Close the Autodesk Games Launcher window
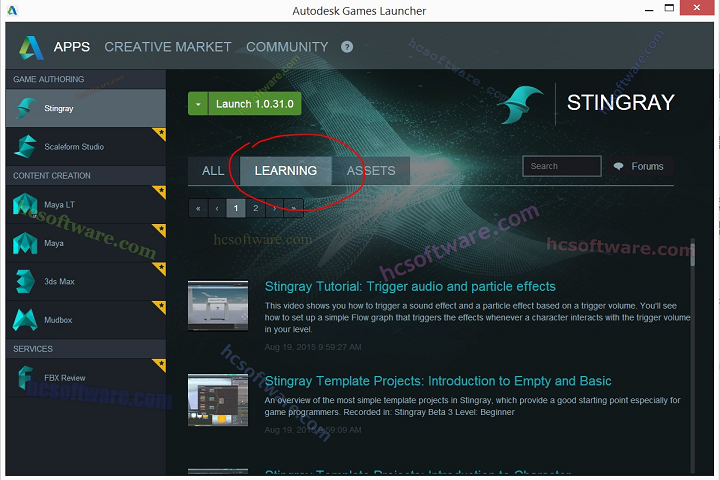The width and height of the screenshot is (720, 480). tap(697, 8)
